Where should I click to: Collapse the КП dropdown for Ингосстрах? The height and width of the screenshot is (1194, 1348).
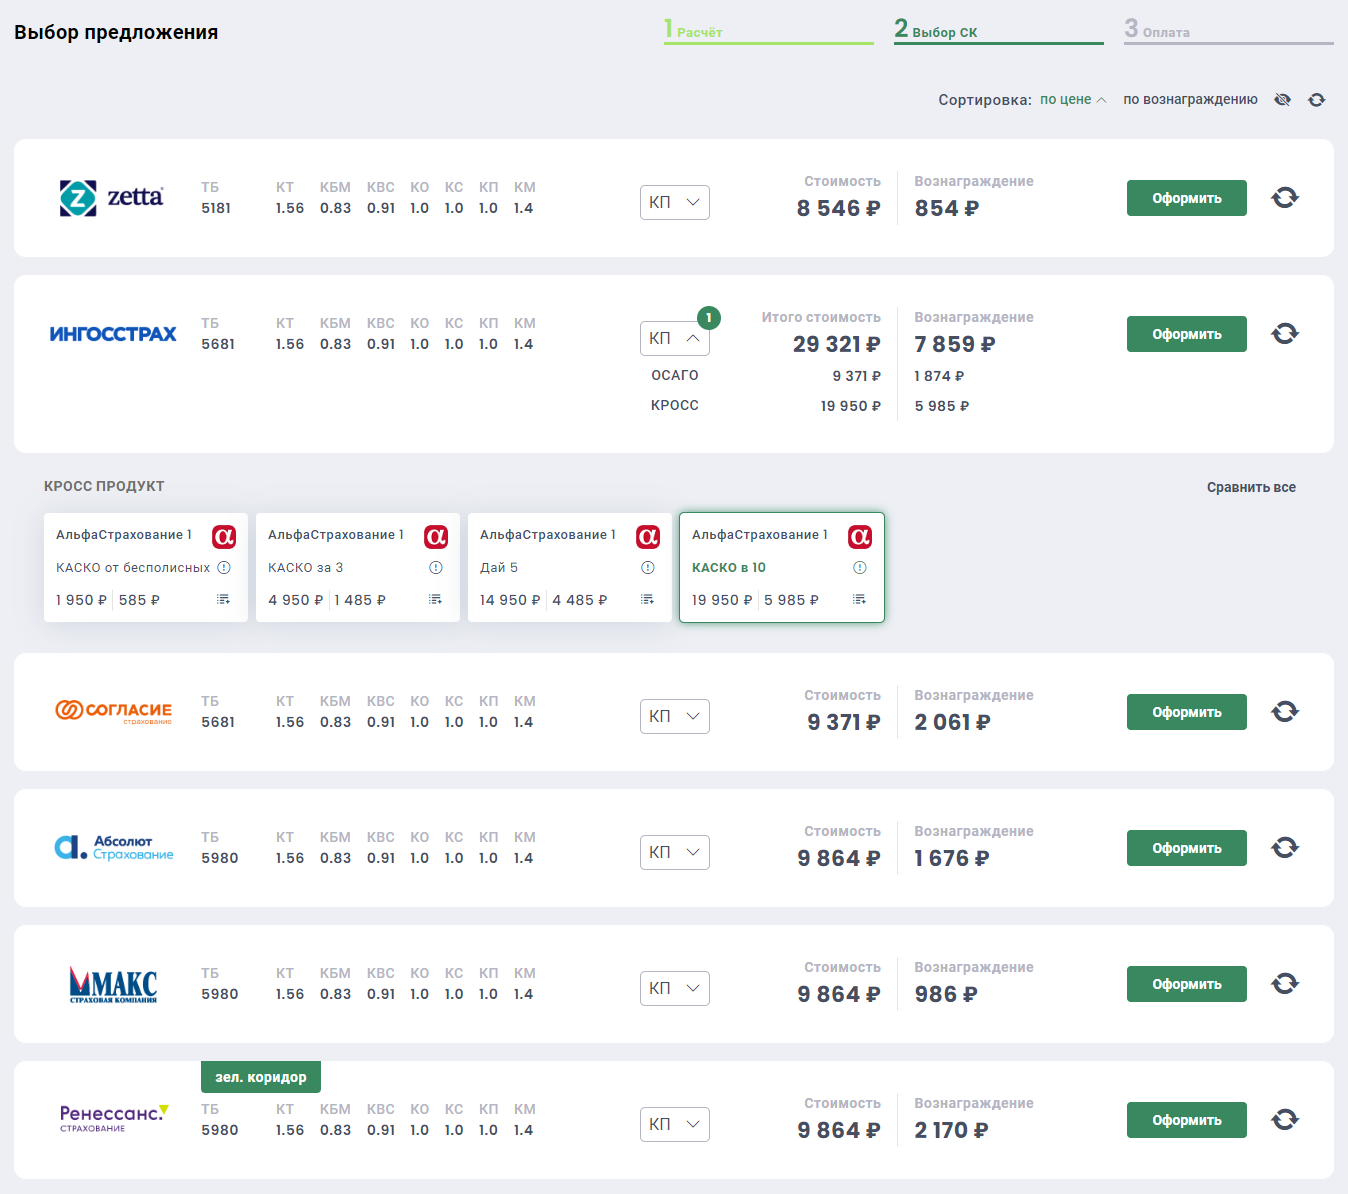[675, 338]
